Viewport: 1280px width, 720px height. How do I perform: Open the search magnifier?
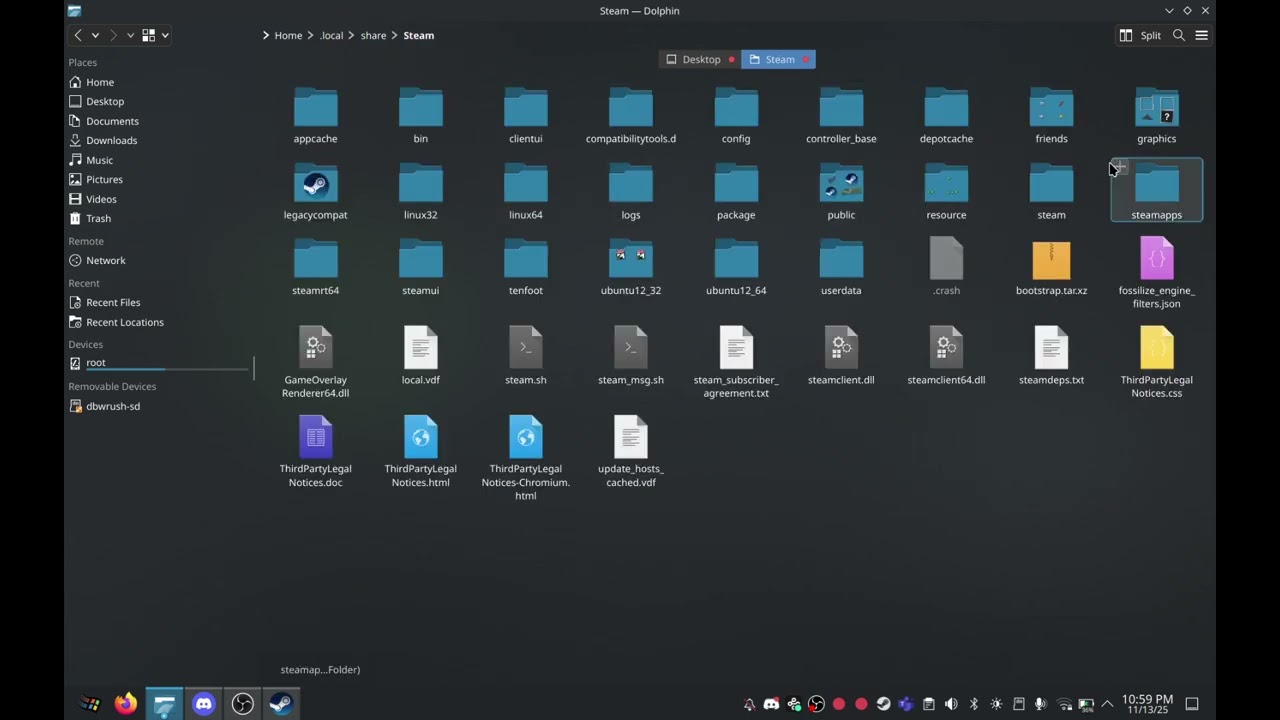click(x=1179, y=35)
